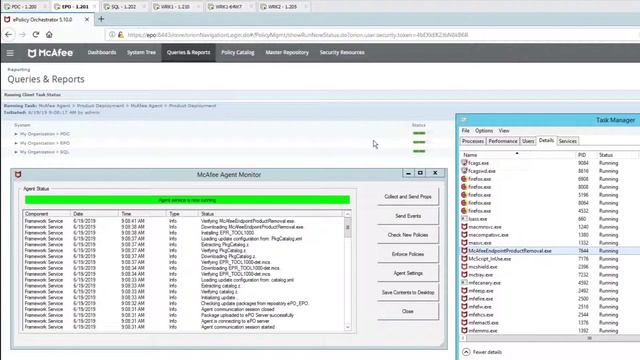Click the mcshield.exe process icon
The height and width of the screenshot is (360, 640).
coord(464,267)
